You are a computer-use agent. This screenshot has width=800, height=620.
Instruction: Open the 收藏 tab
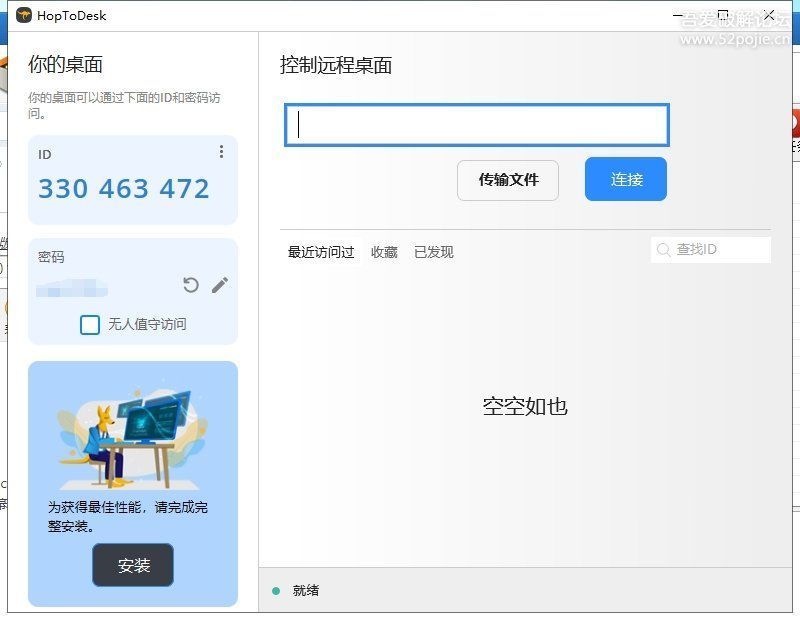[384, 252]
